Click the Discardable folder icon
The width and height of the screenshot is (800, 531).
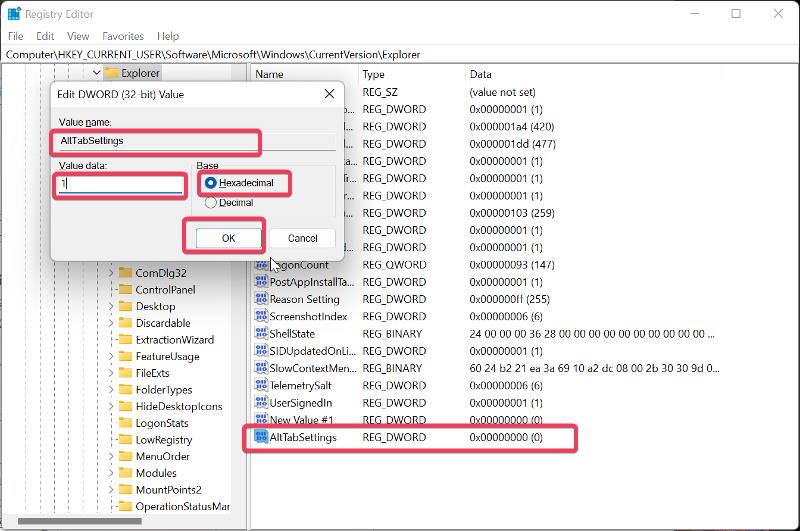[126, 323]
